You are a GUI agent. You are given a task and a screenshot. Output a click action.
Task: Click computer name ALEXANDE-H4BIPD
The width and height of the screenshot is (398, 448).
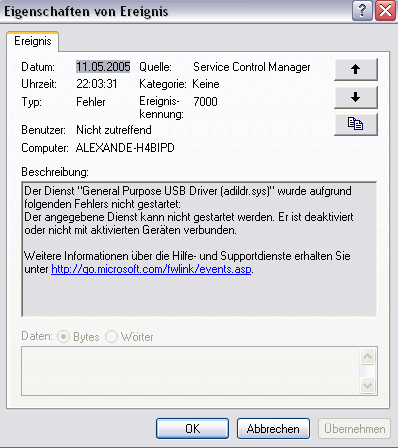125,148
